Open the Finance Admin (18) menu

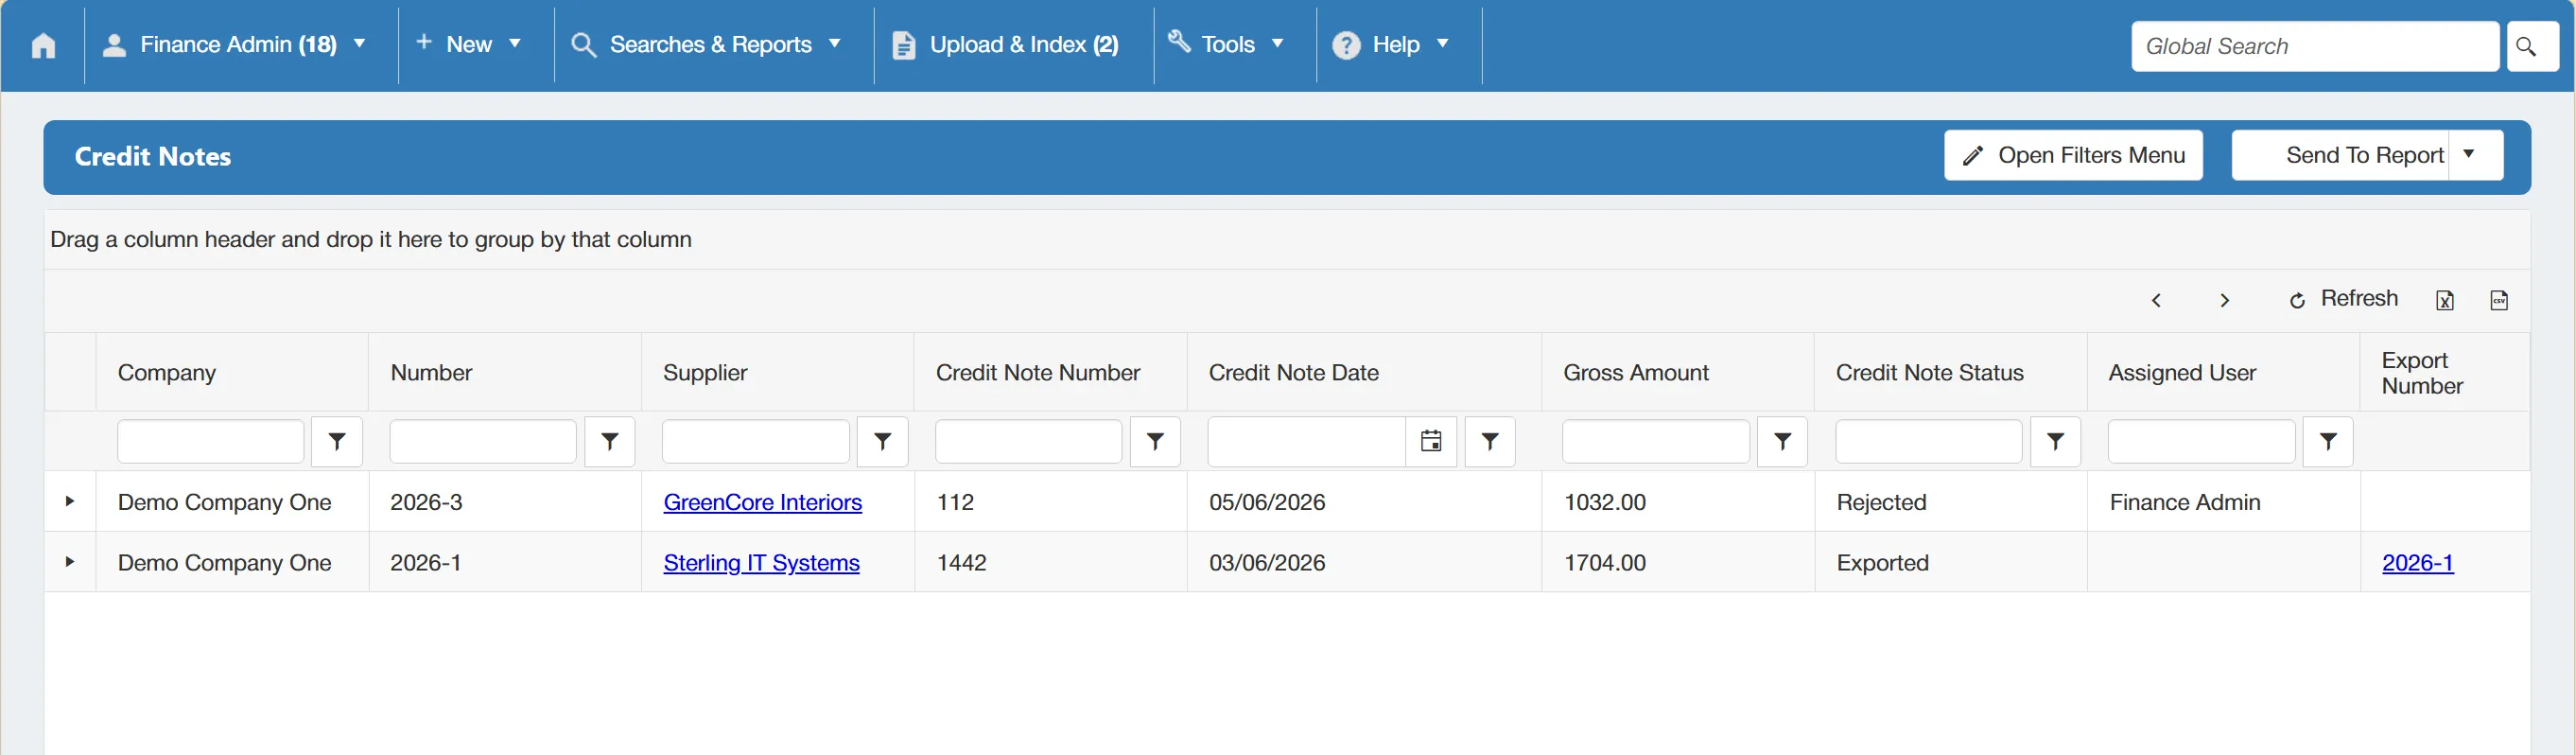pyautogui.click(x=236, y=45)
